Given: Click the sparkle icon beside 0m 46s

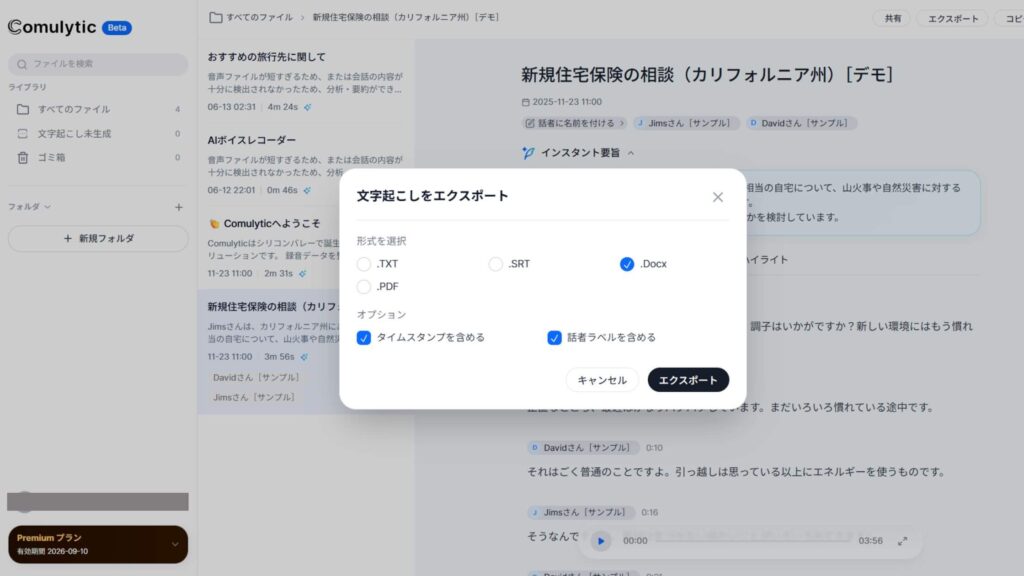Looking at the screenshot, I should click(307, 191).
